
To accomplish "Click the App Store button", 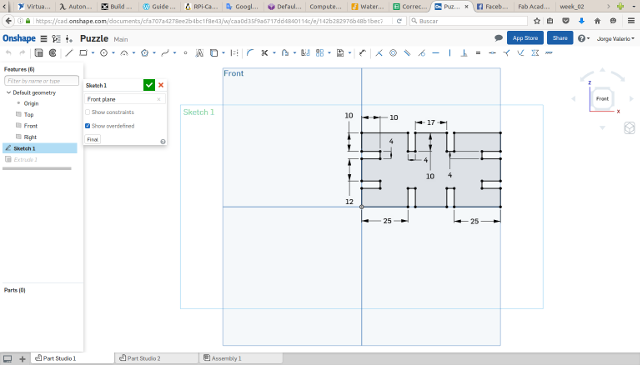I will [525, 38].
